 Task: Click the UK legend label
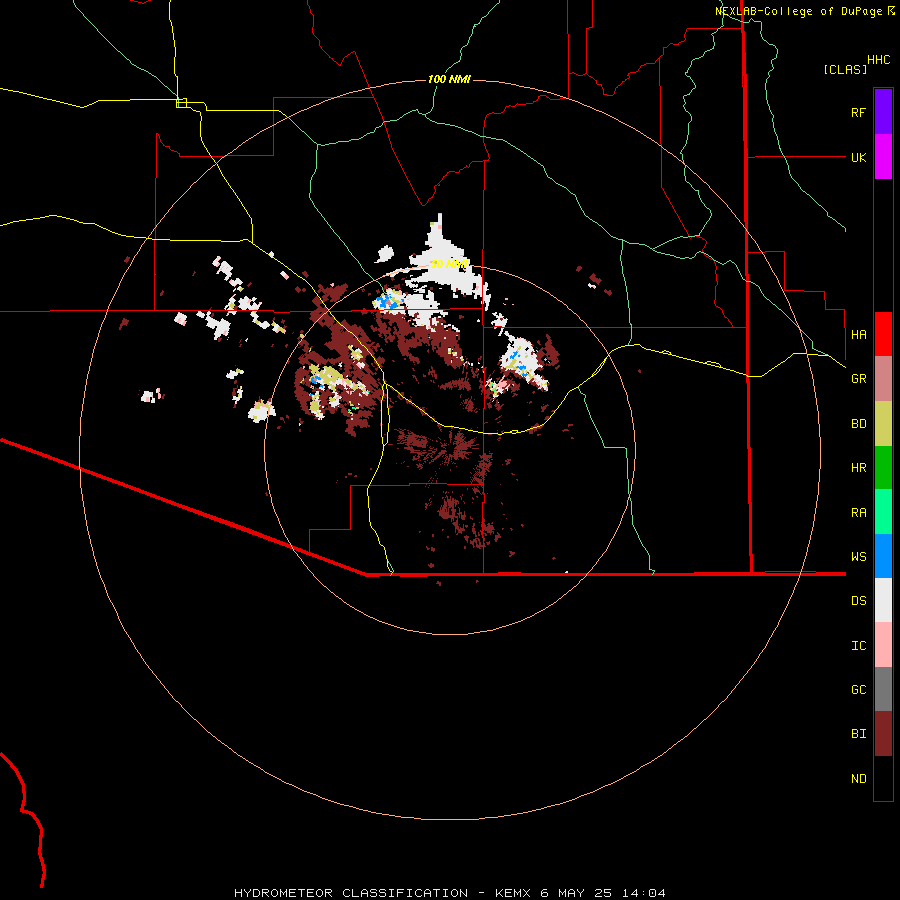pos(858,157)
